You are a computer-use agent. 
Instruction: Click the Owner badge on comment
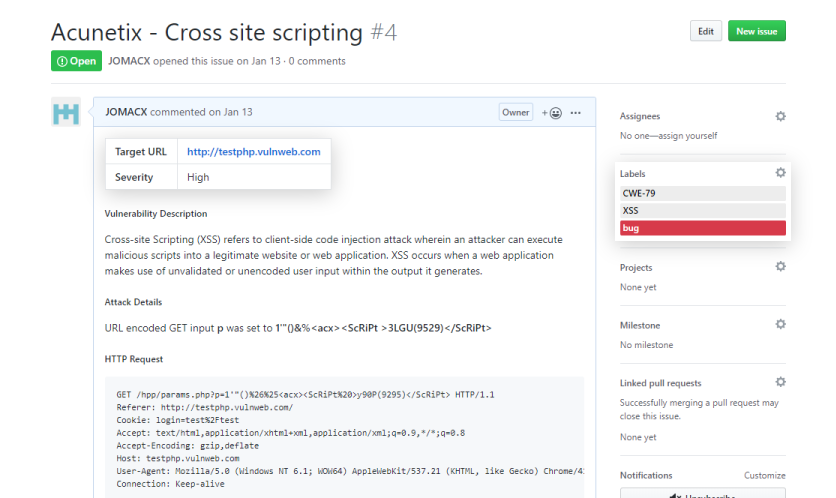[515, 113]
